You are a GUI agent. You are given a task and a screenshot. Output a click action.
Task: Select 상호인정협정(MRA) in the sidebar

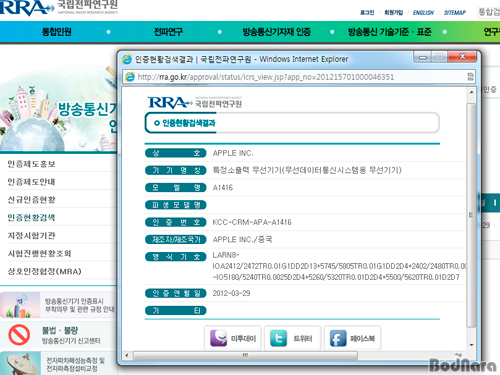[44, 272]
